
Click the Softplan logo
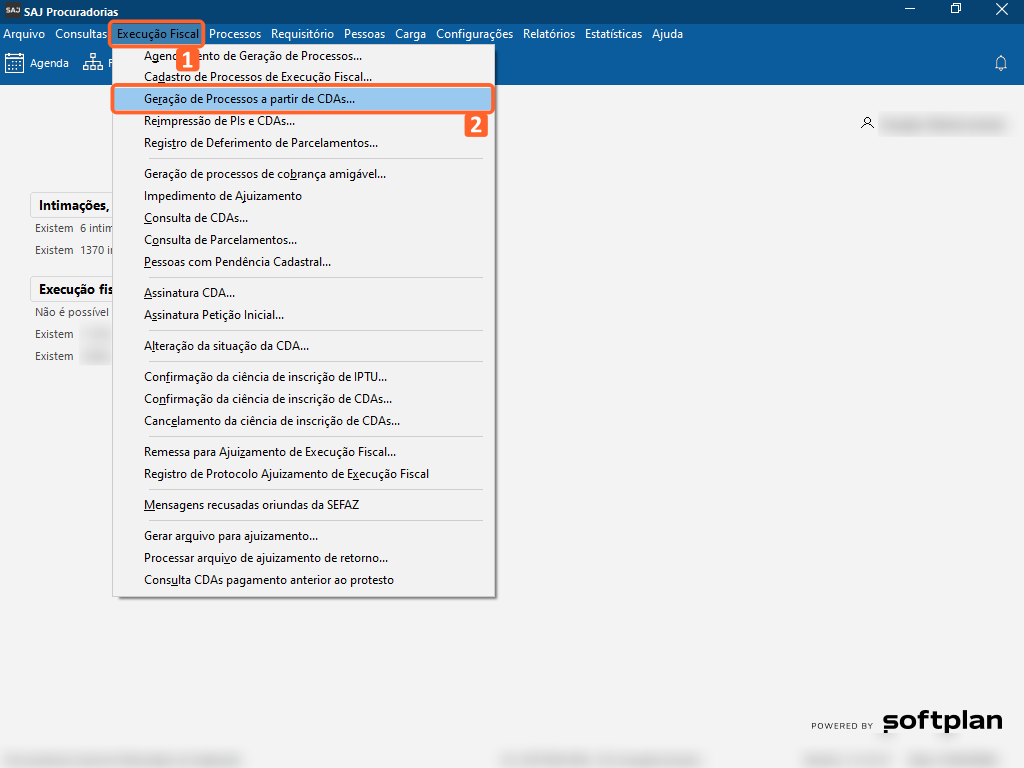(x=942, y=722)
